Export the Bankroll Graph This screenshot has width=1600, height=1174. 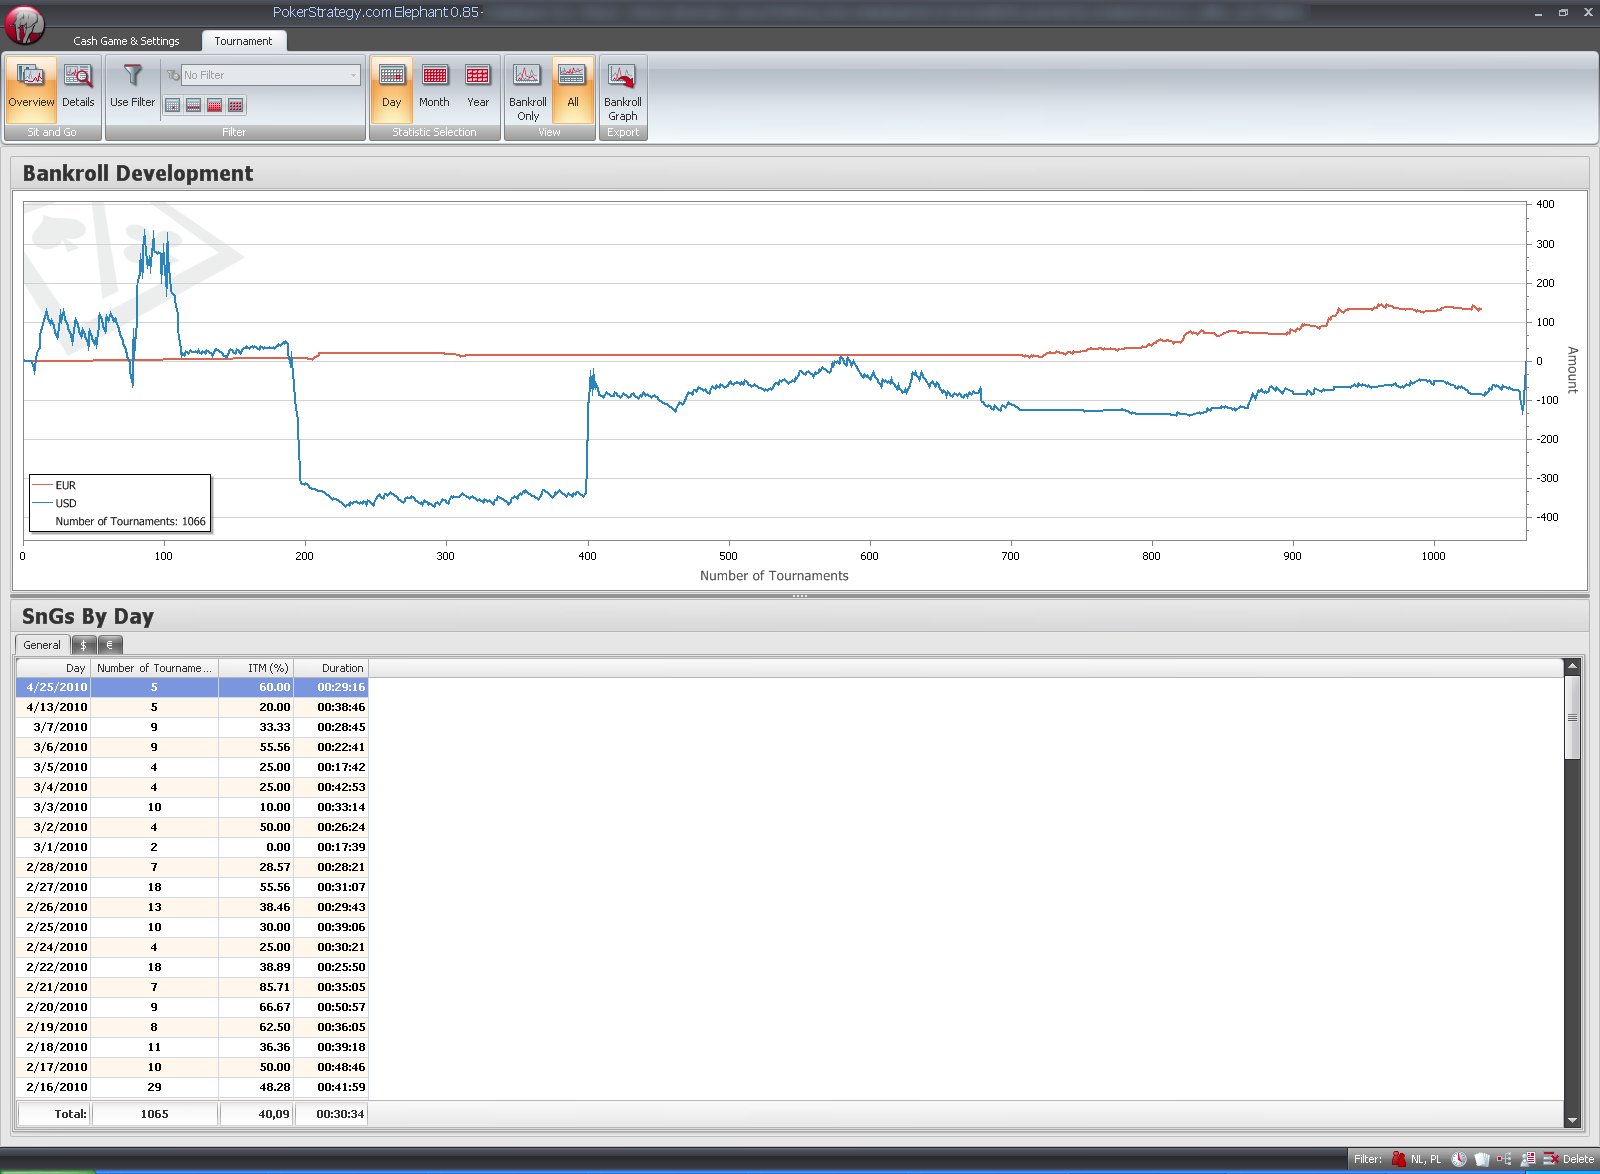tap(623, 89)
